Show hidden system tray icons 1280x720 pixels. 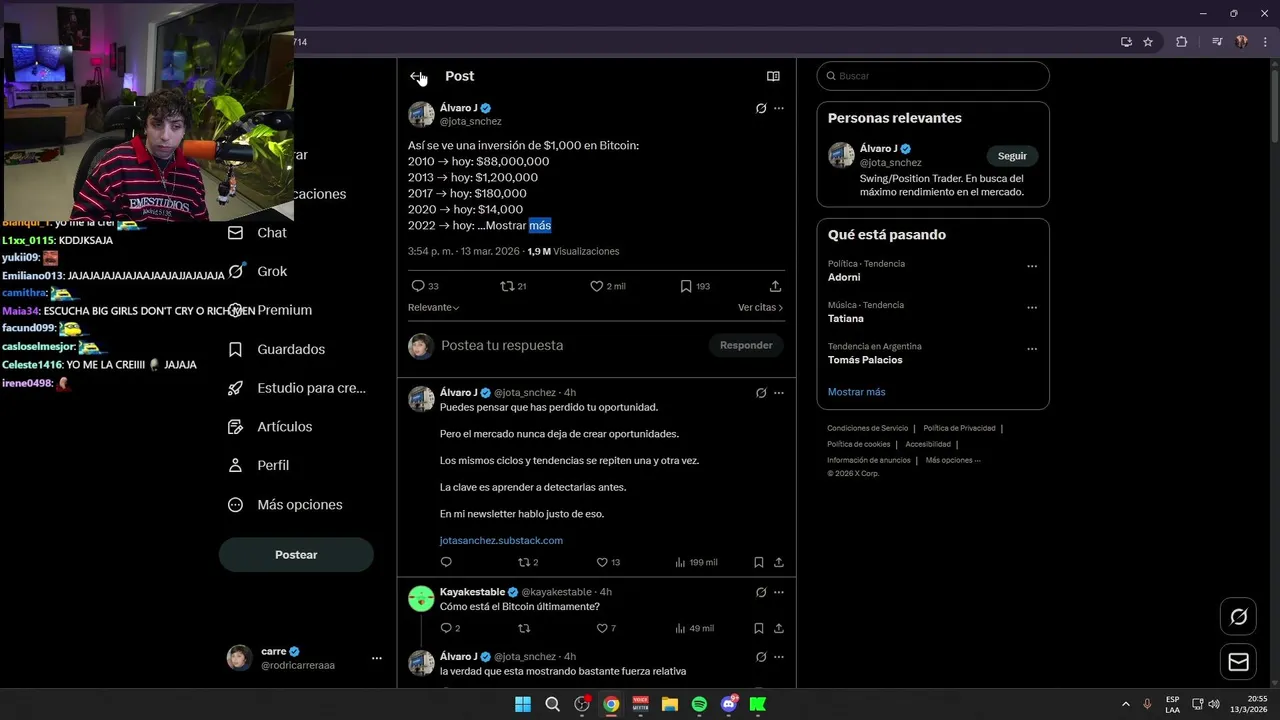pos(1126,704)
